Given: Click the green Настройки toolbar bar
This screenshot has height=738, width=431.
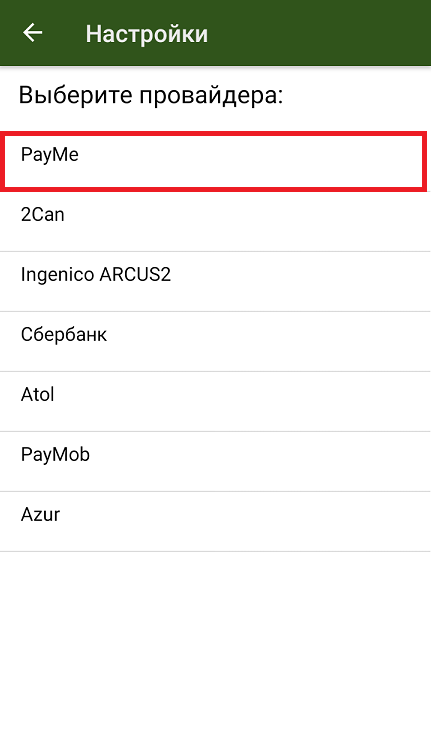Looking at the screenshot, I should (x=216, y=33).
